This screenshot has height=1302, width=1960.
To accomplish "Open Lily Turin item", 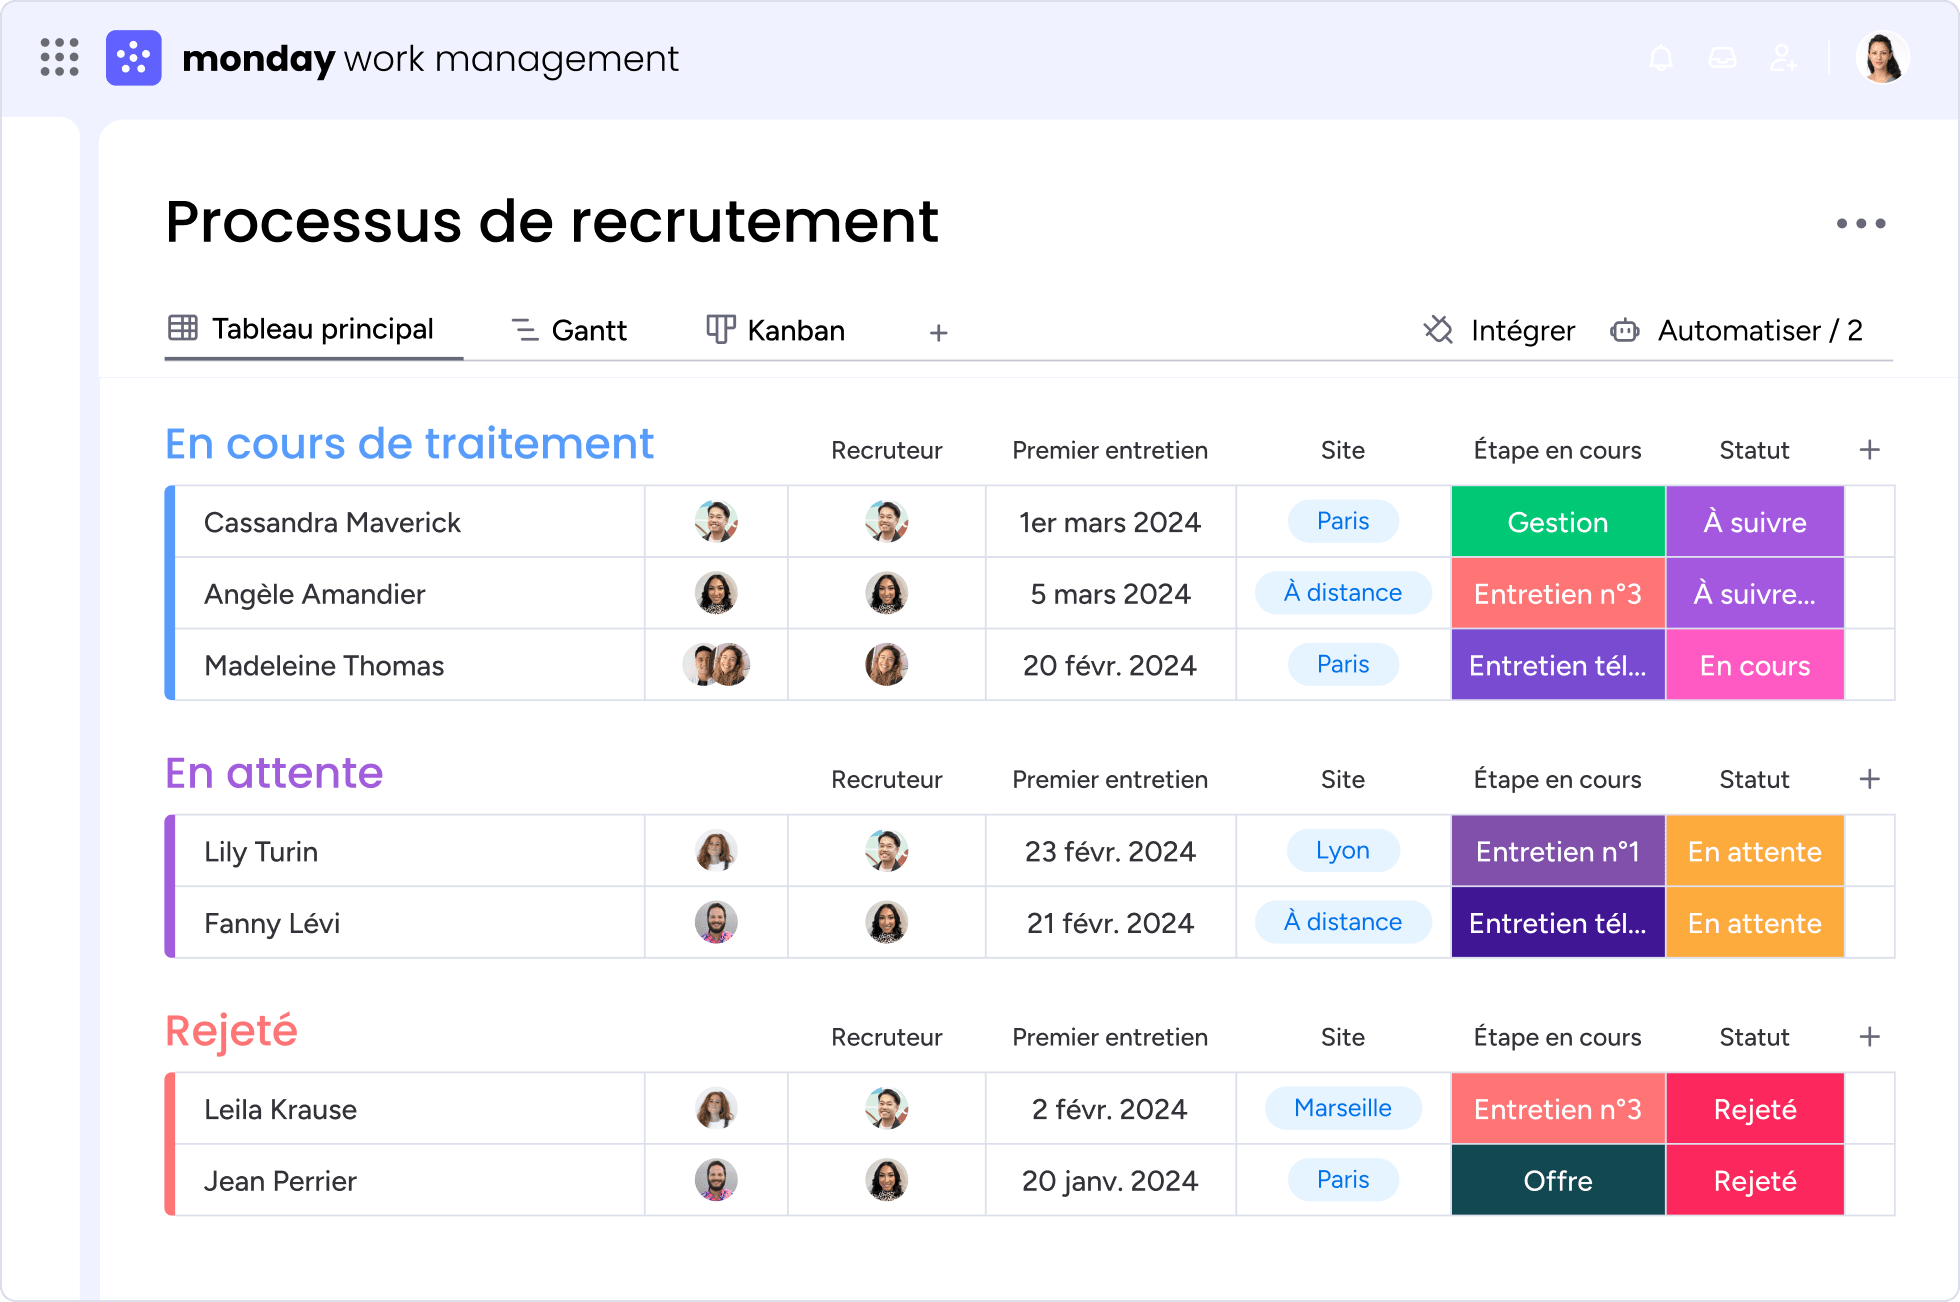I will pyautogui.click(x=261, y=852).
